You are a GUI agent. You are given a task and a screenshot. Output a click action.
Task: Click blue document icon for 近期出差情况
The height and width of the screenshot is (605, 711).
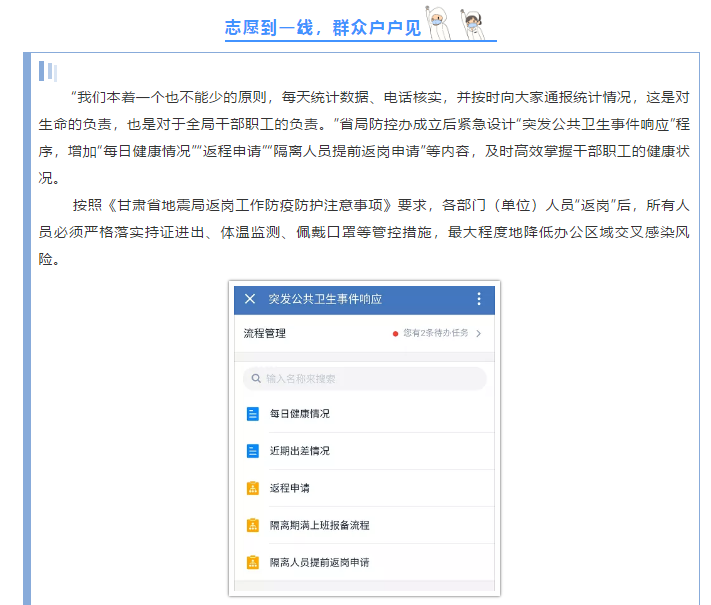pos(253,451)
